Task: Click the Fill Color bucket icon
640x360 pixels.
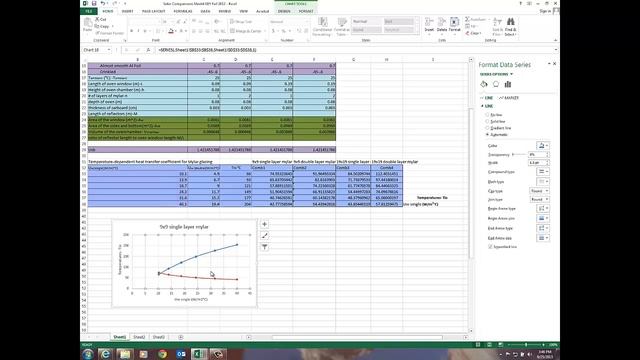Action: [171, 31]
